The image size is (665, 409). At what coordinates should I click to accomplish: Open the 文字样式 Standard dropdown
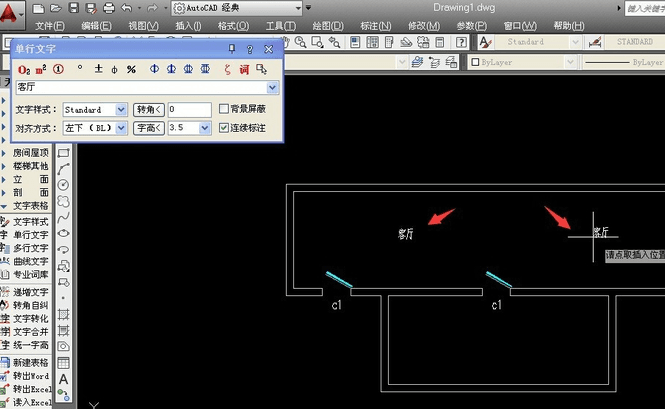tap(121, 110)
